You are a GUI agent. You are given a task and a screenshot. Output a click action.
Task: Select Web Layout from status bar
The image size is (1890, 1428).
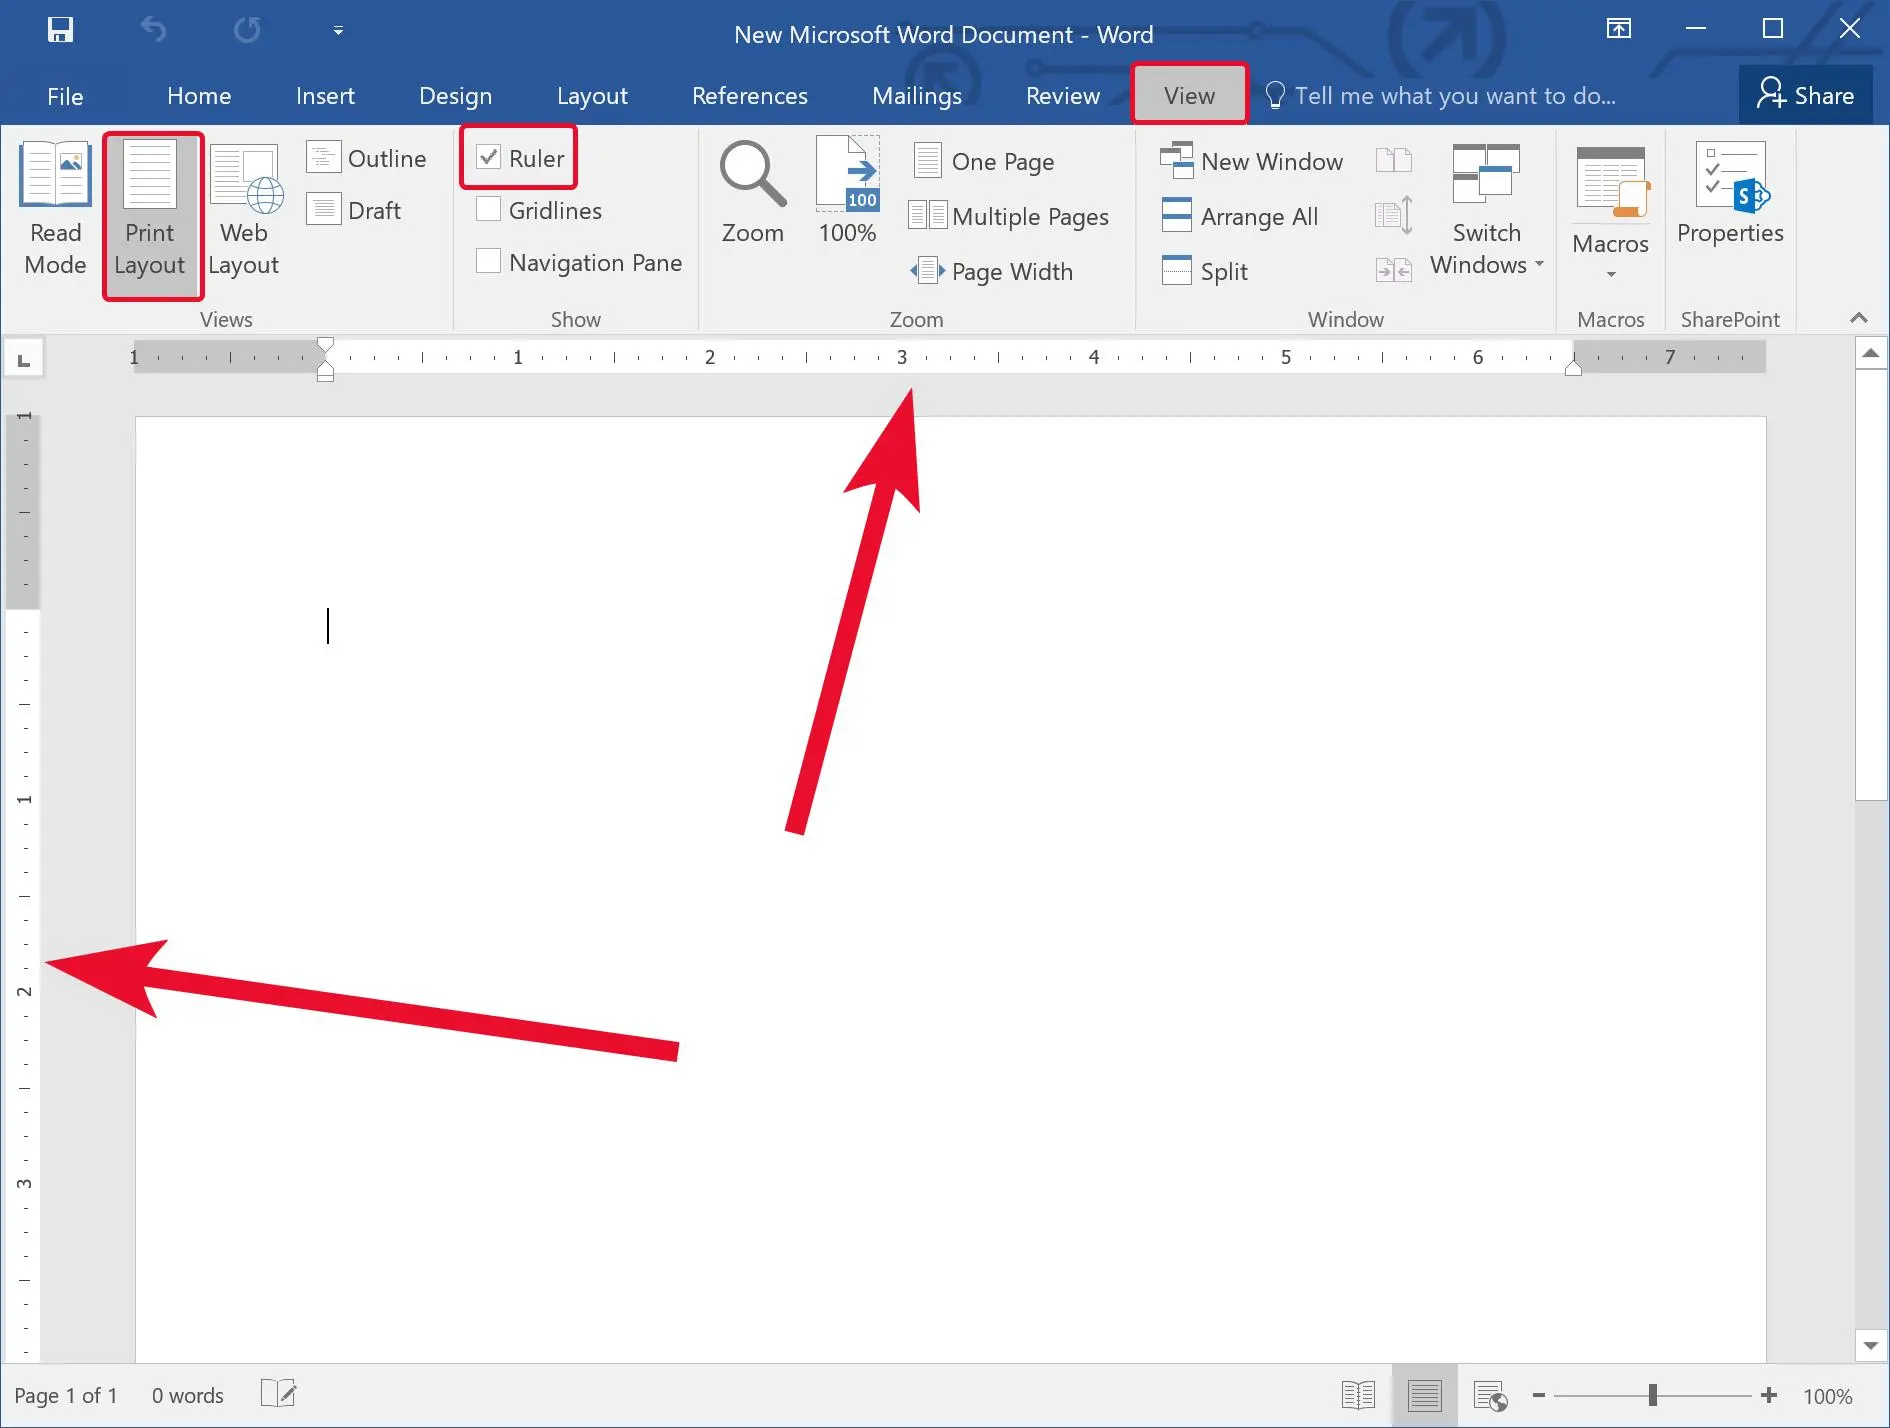click(1490, 1395)
